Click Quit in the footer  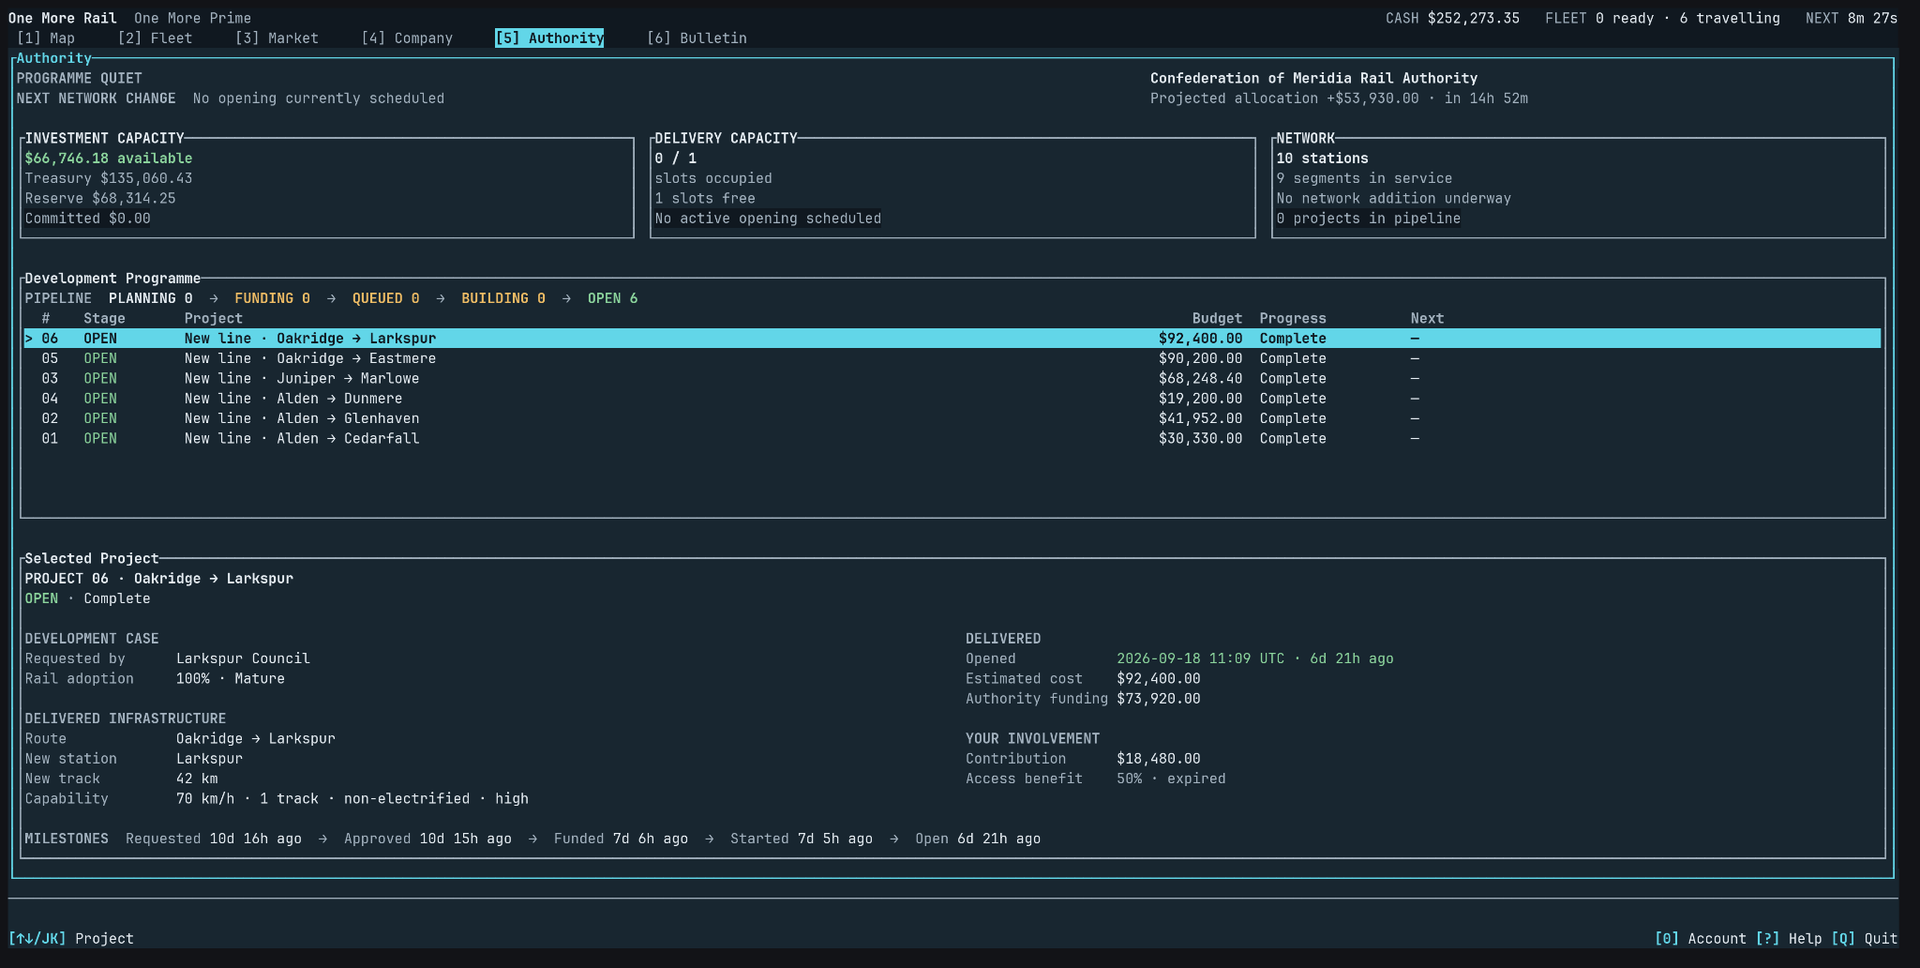coord(1864,938)
